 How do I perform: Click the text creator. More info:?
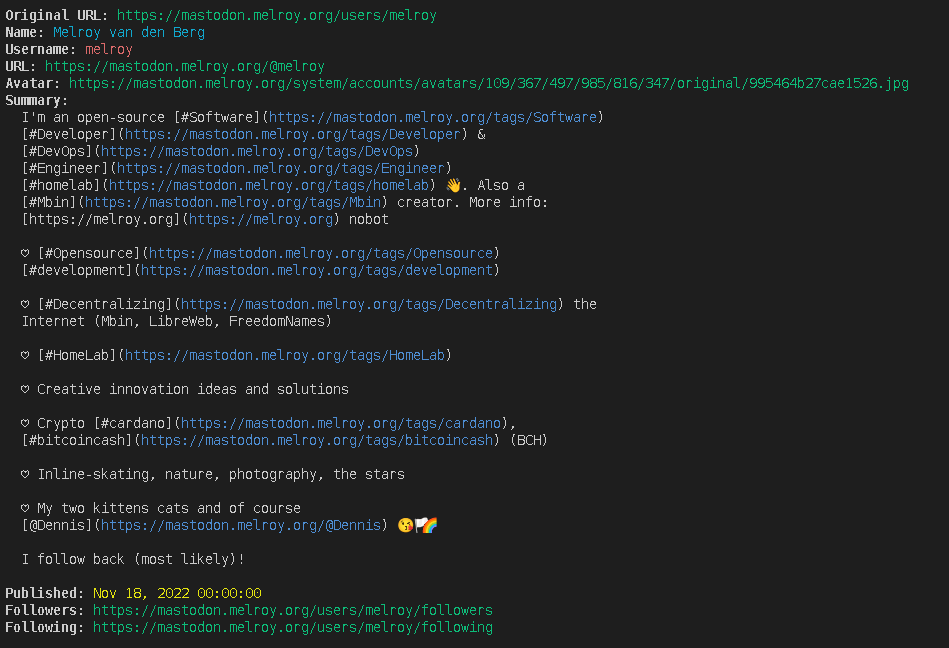473,201
